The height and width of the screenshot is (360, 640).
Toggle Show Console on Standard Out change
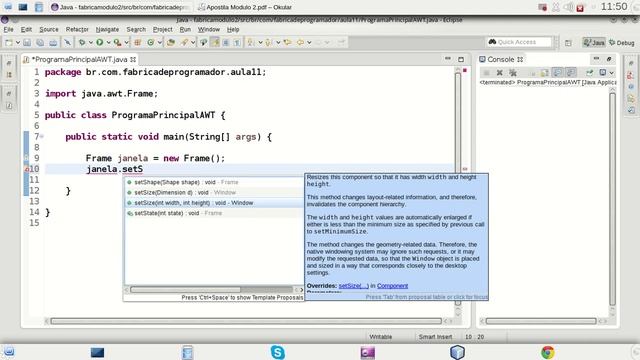tap(558, 73)
